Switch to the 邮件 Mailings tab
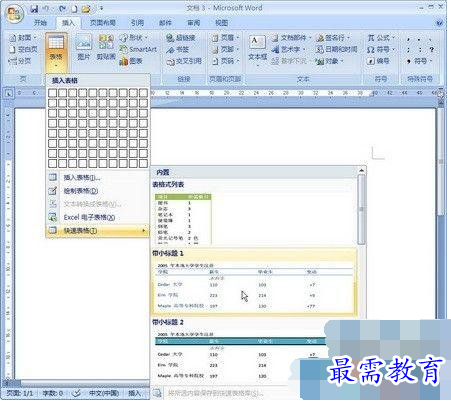 [x=165, y=23]
